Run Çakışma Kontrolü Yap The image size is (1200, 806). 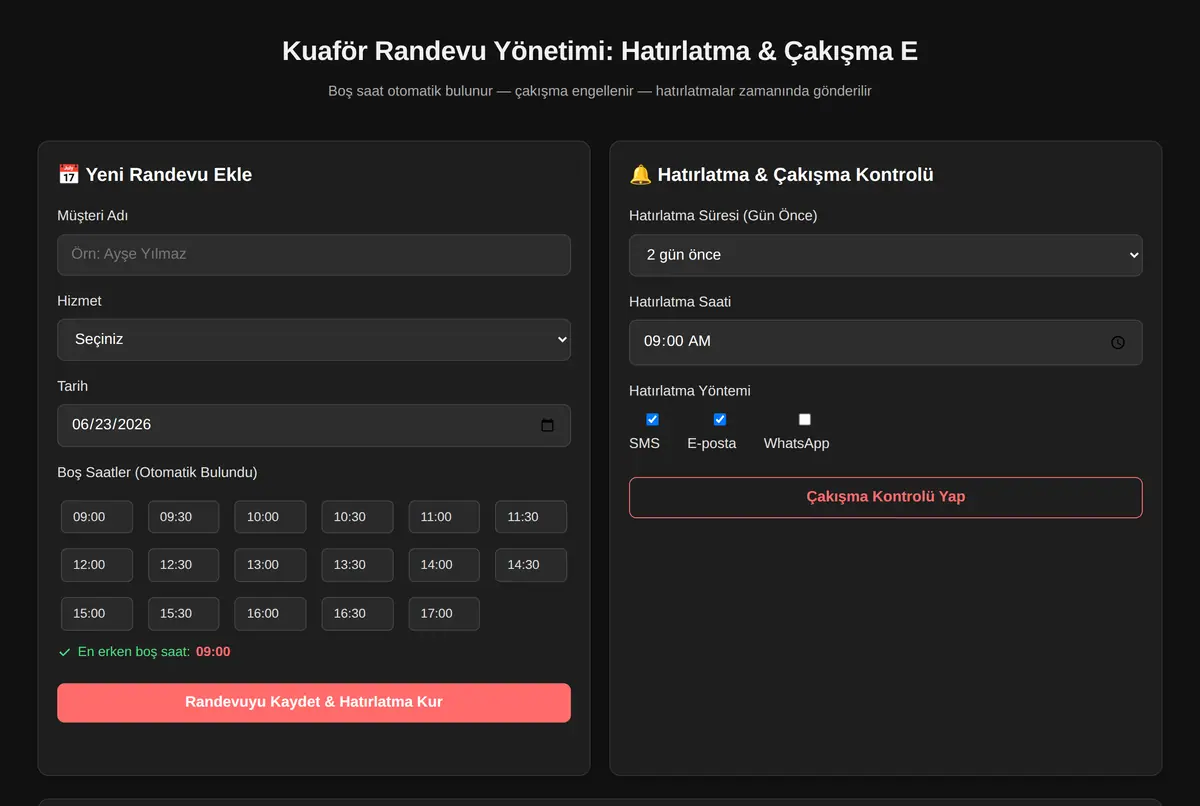(886, 497)
